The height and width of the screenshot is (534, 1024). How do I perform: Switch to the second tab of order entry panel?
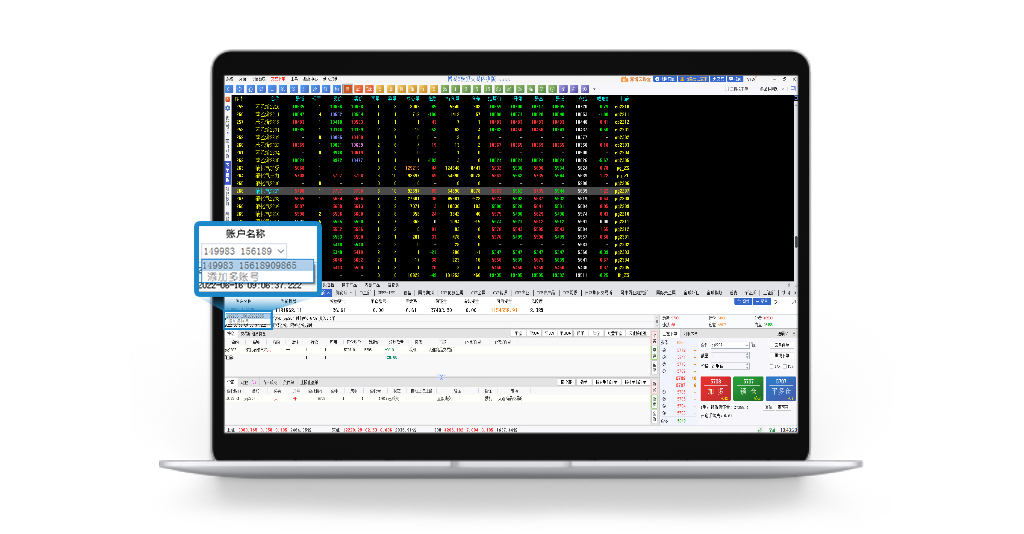690,334
